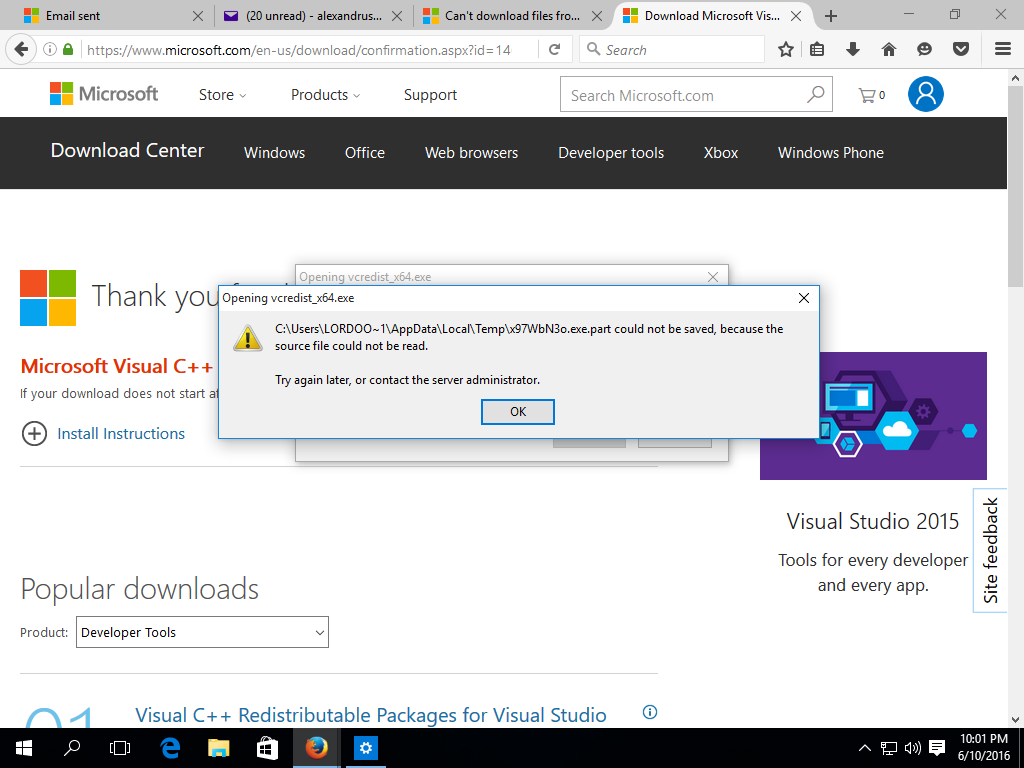Click OK in the error dialog
The image size is (1024, 768).
pos(518,411)
